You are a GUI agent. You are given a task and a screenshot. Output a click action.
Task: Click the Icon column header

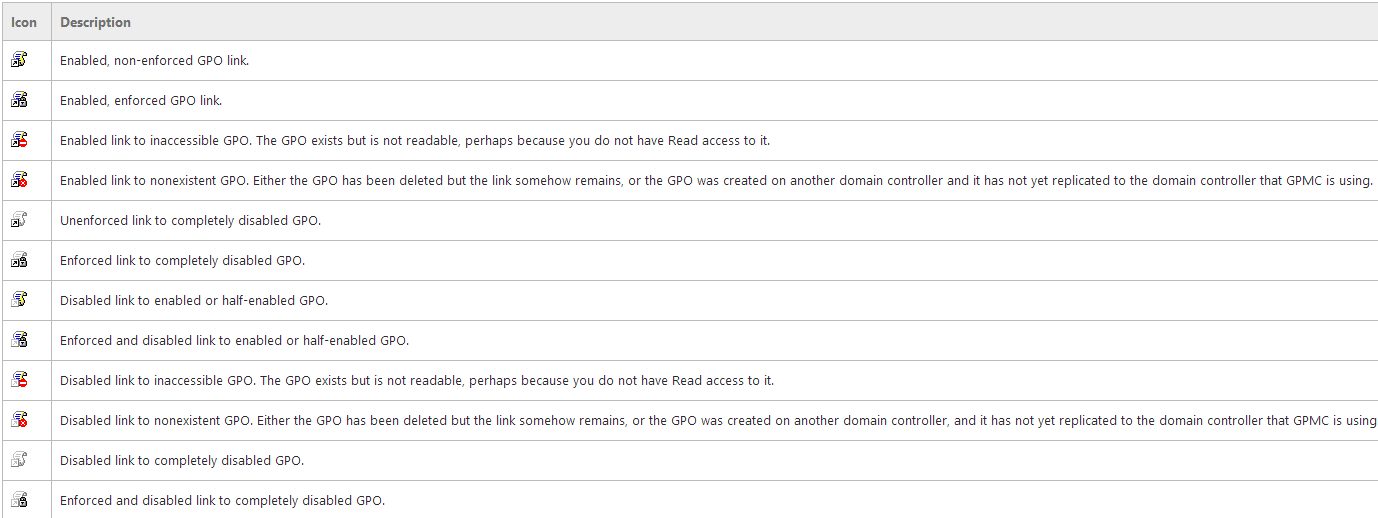point(24,22)
